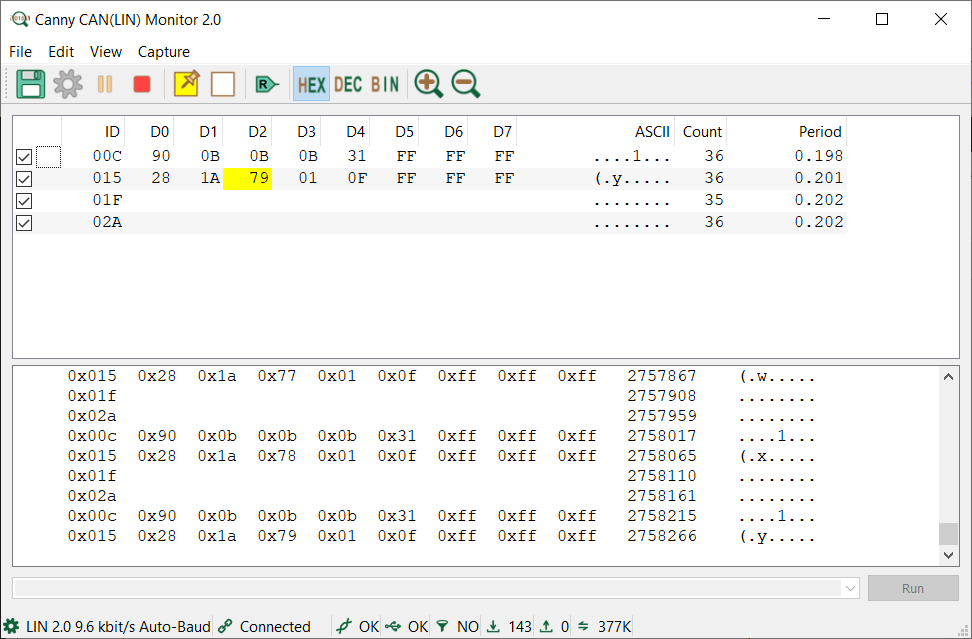This screenshot has height=639, width=972.
Task: Open the Edit menu
Action: [x=61, y=51]
